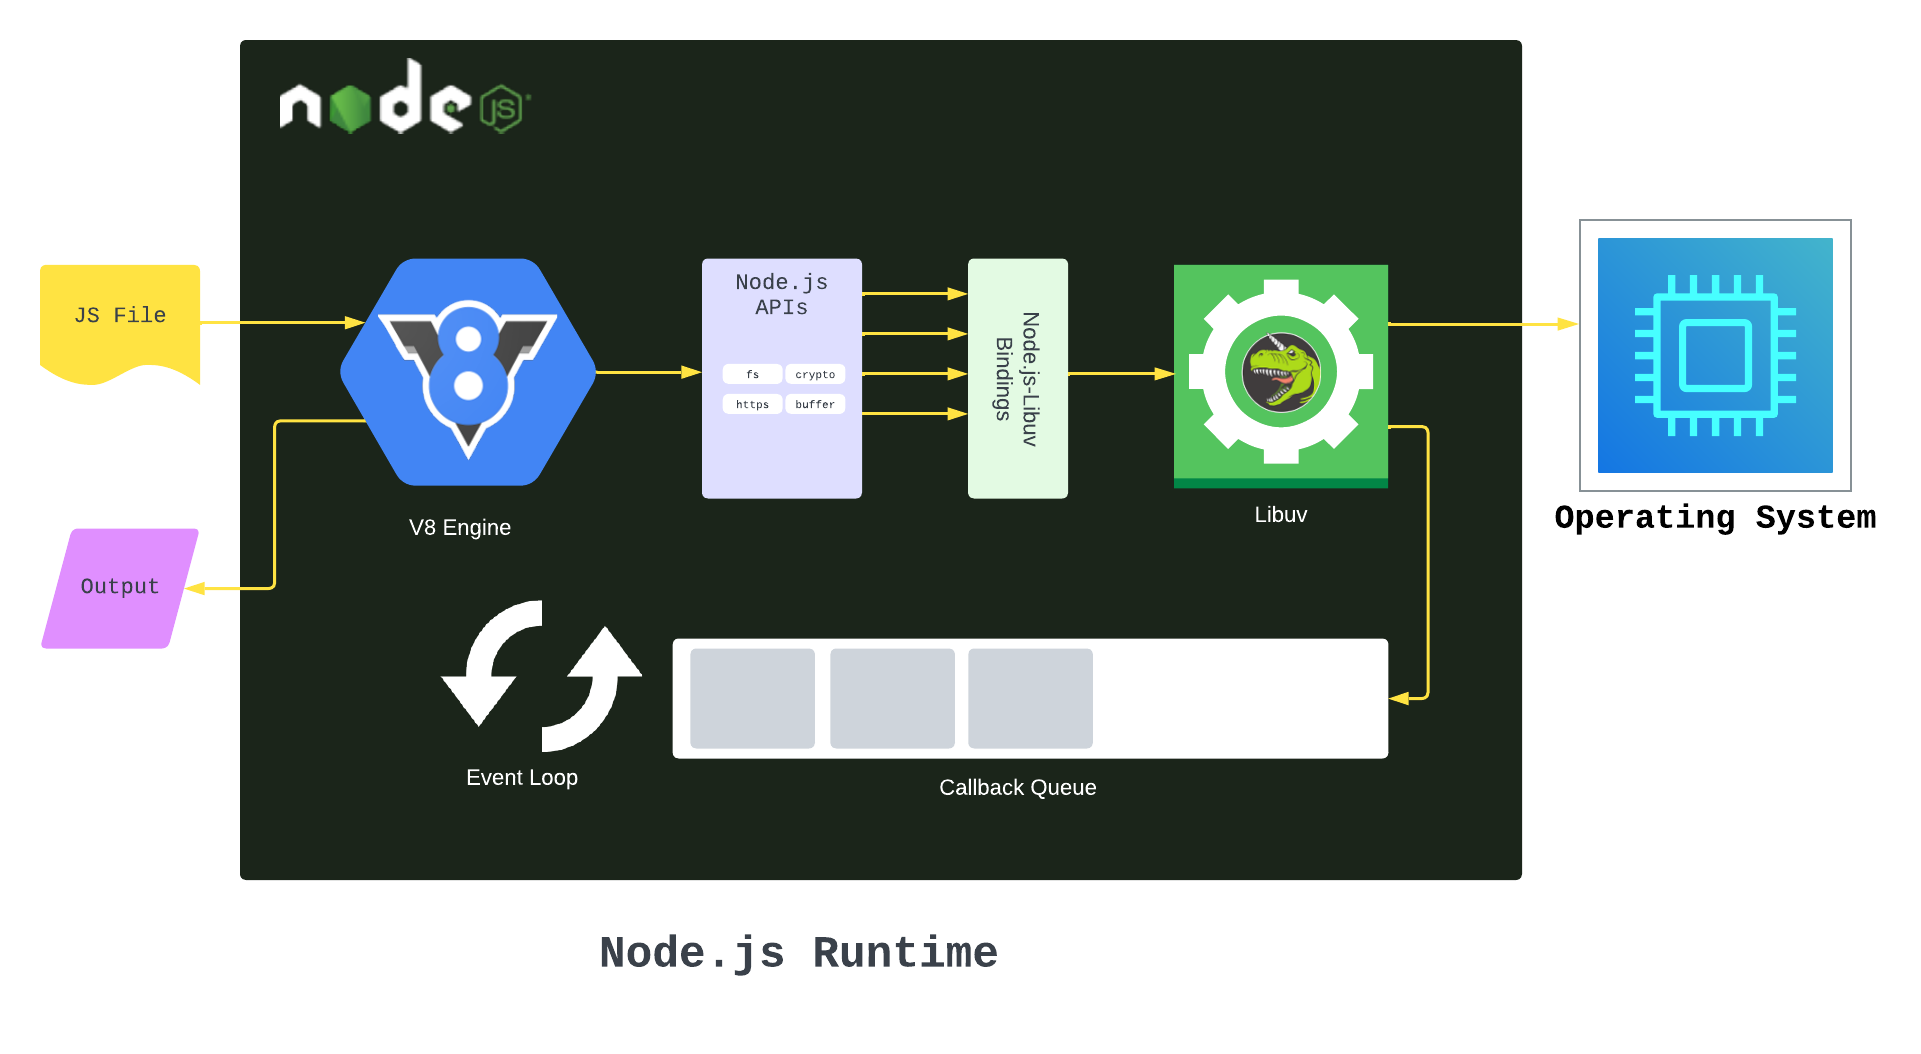Select the https module chip
The image size is (1921, 1054).
pyautogui.click(x=752, y=404)
